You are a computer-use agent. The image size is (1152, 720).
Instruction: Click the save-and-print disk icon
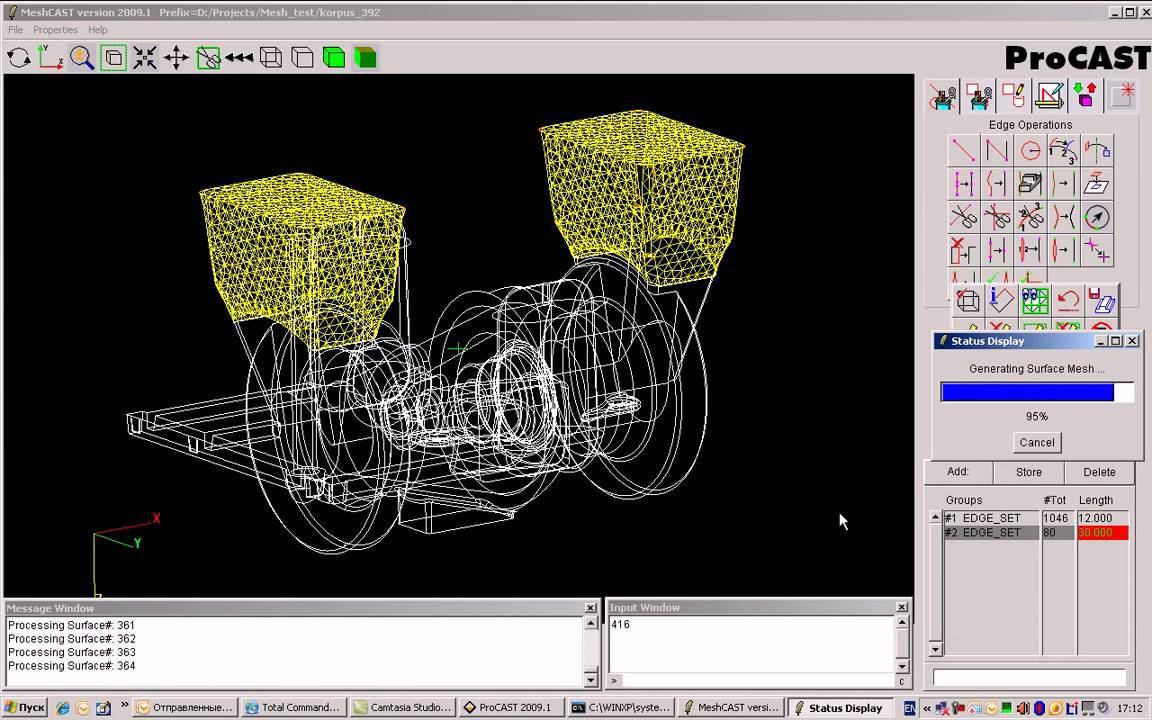coord(1101,299)
